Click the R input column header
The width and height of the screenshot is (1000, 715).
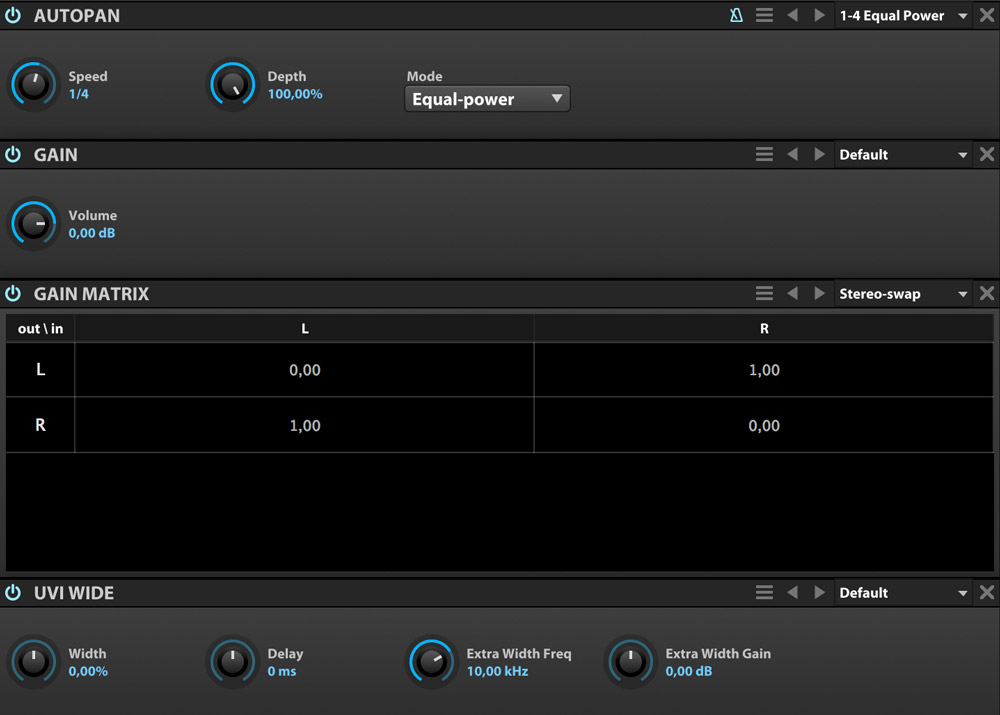(764, 328)
